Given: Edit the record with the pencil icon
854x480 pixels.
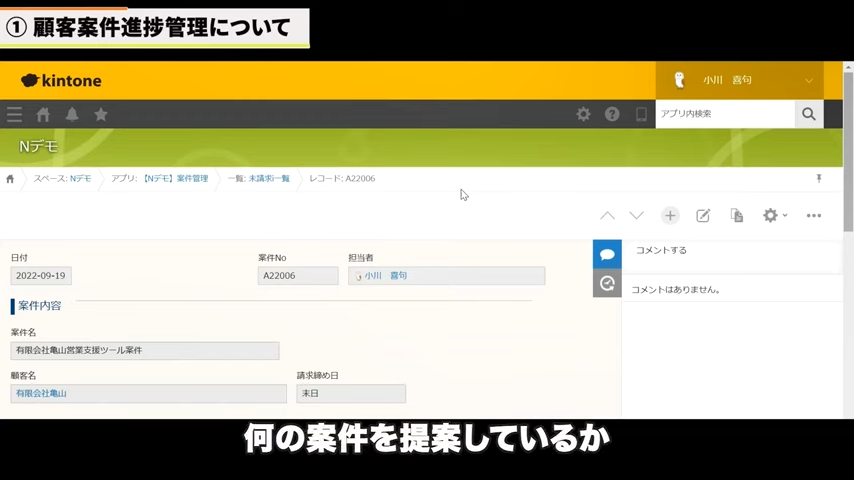Looking at the screenshot, I should (x=703, y=216).
